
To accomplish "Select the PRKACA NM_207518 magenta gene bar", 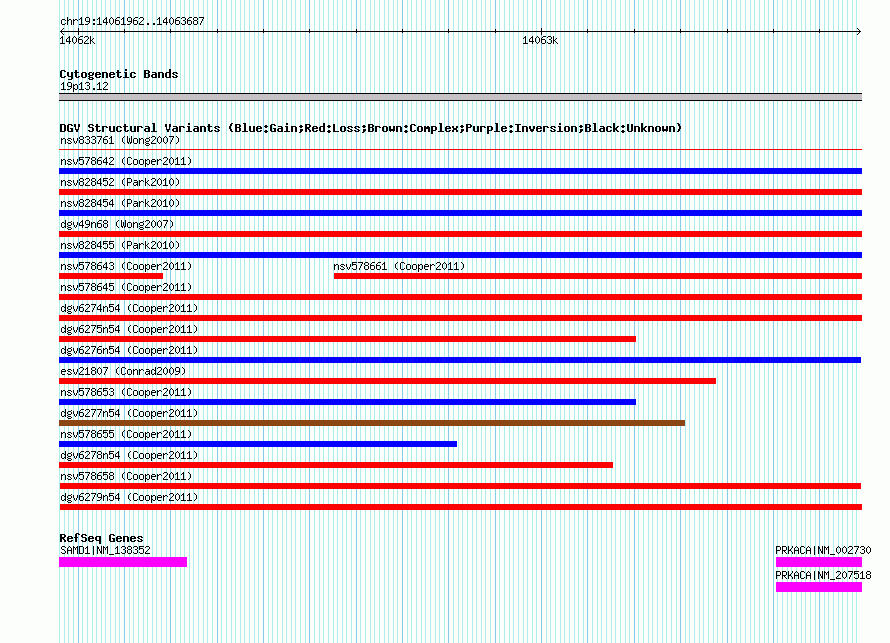I will (819, 587).
